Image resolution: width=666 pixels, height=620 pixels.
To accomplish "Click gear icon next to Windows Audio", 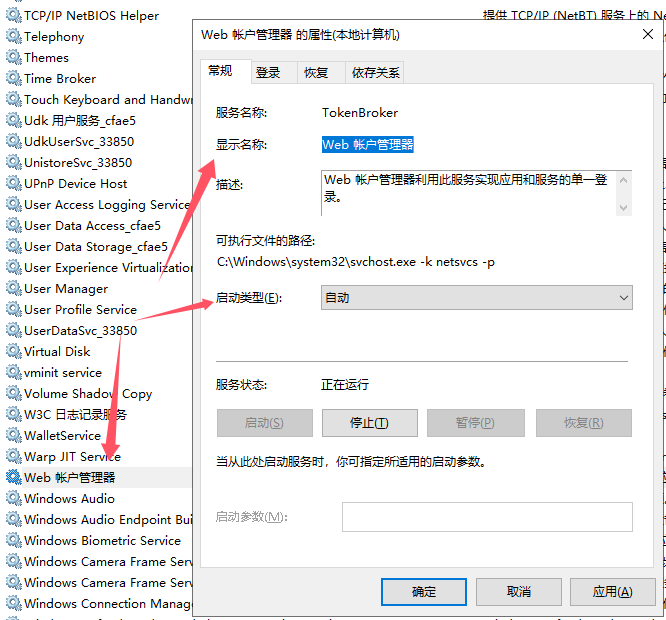I will click(13, 499).
